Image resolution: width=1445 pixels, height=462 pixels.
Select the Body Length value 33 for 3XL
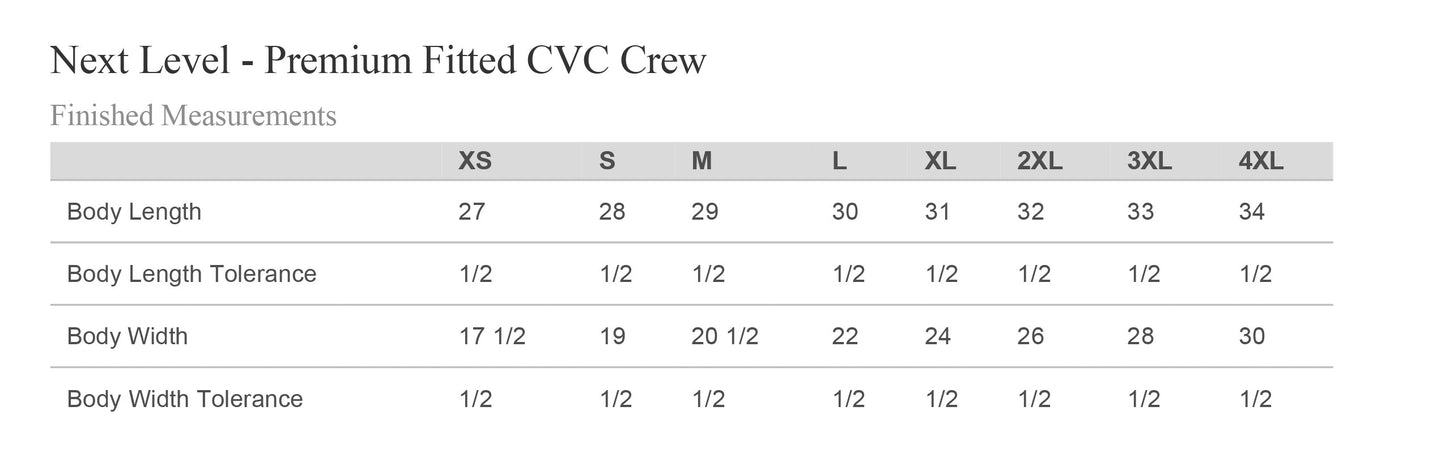click(1140, 212)
